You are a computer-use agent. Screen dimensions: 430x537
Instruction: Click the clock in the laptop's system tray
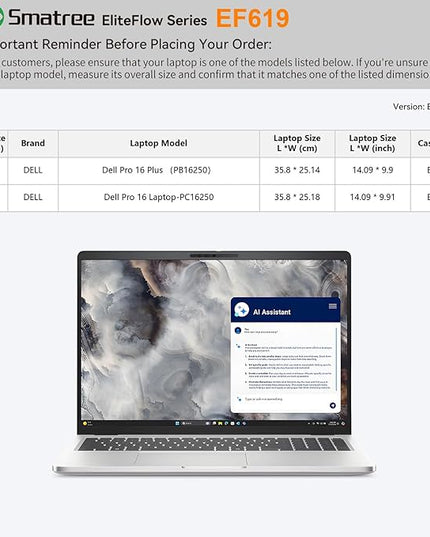[332, 424]
